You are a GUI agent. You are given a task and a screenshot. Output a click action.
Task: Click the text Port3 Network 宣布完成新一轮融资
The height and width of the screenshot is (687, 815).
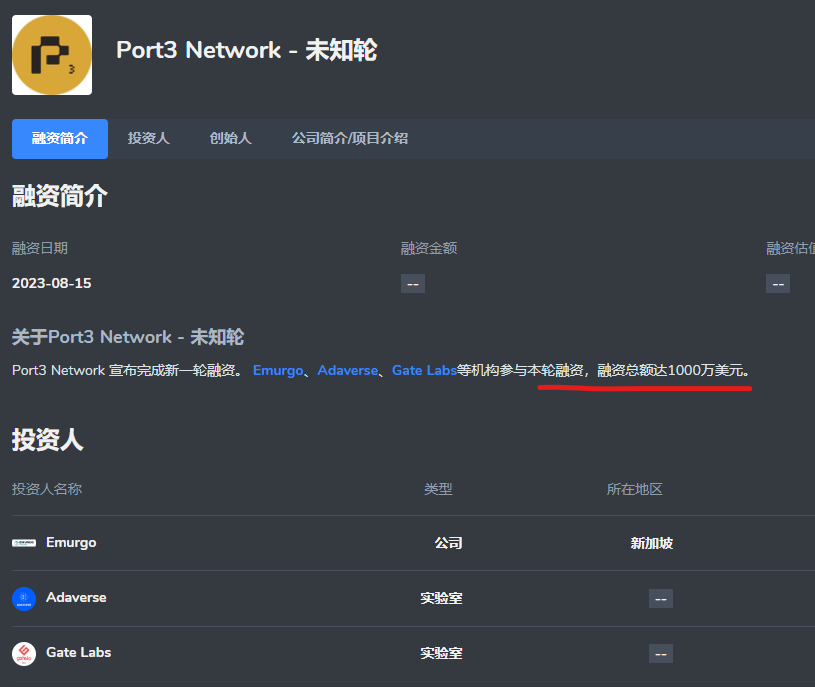coord(124,371)
